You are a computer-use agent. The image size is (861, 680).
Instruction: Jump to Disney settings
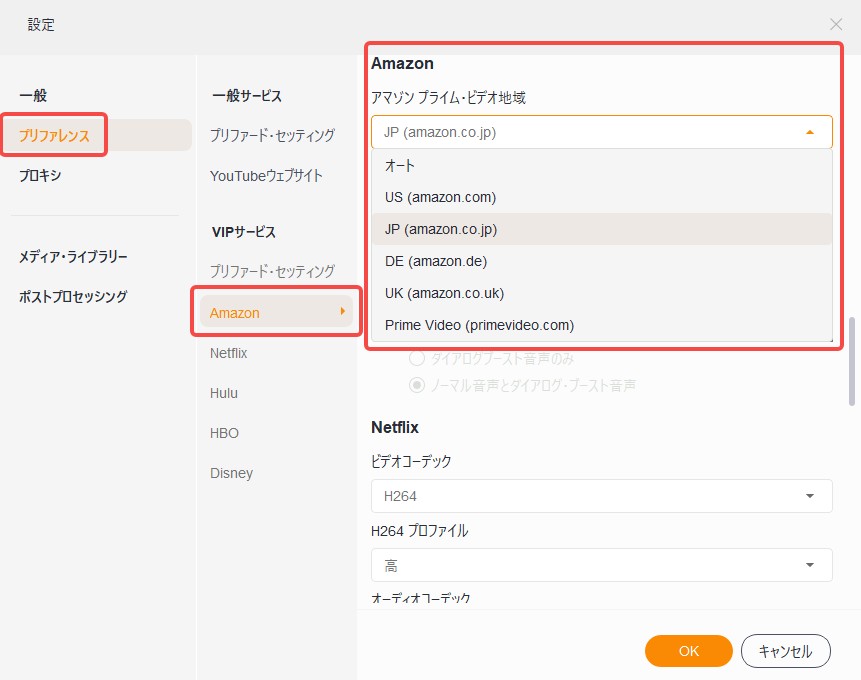click(231, 473)
